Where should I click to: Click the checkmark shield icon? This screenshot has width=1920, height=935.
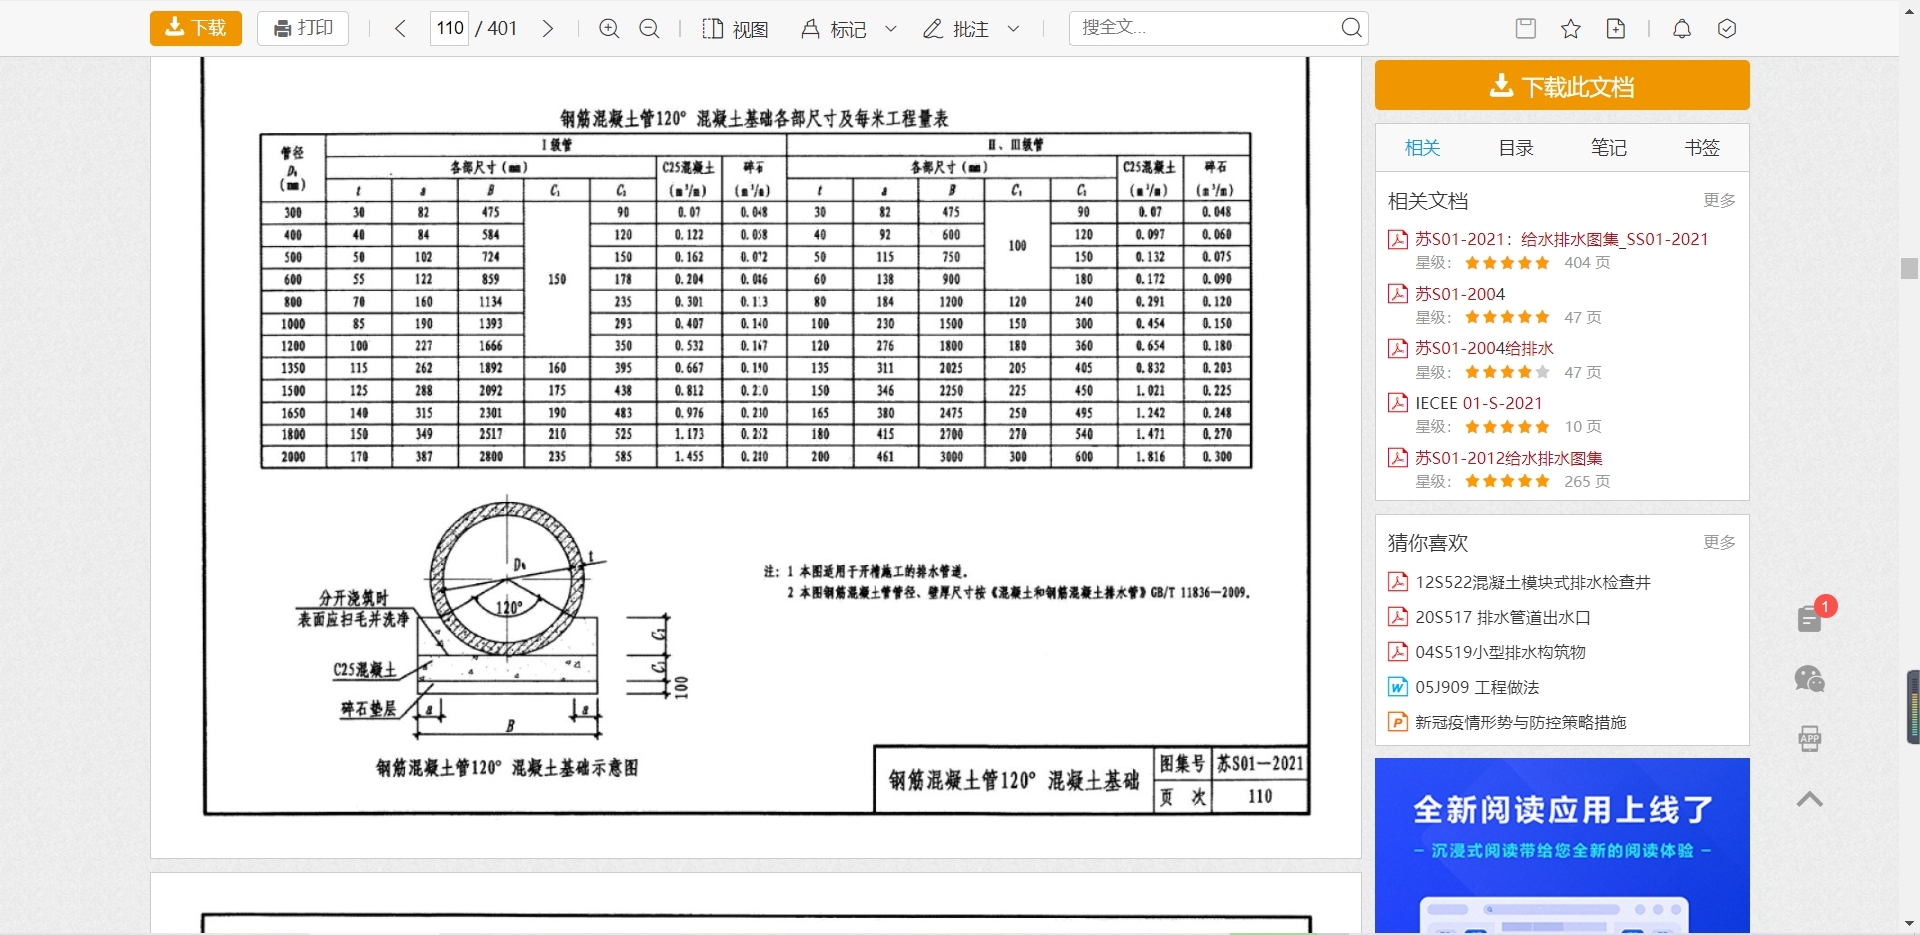(x=1727, y=28)
